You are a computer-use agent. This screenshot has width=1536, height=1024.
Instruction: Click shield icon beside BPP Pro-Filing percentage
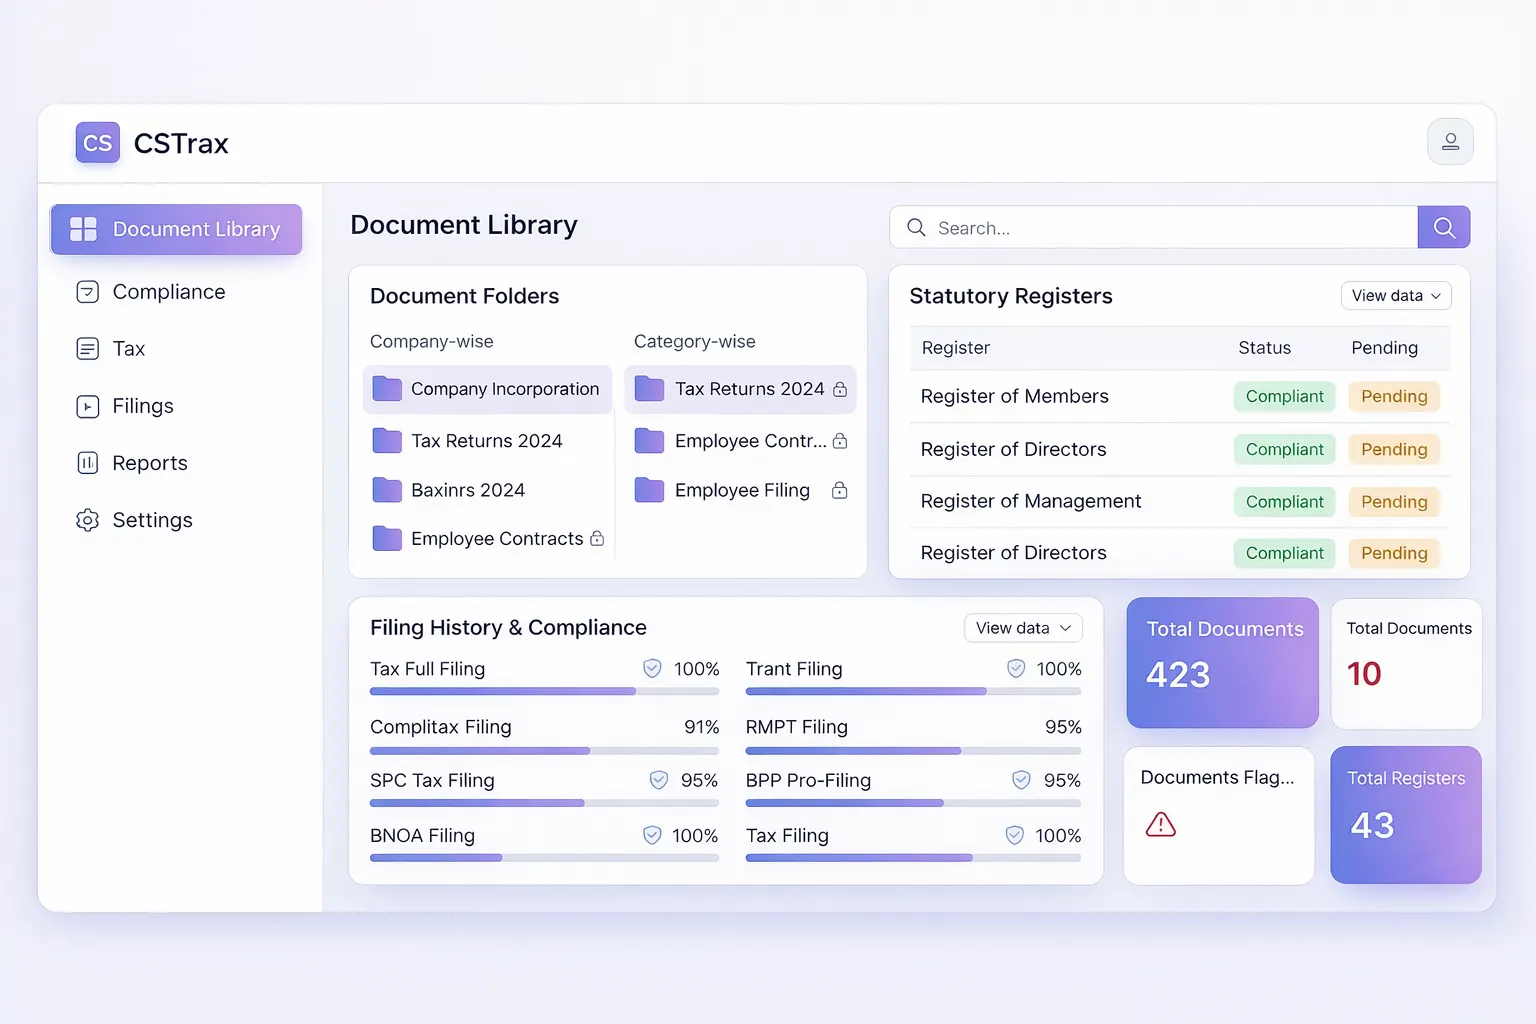point(1021,780)
